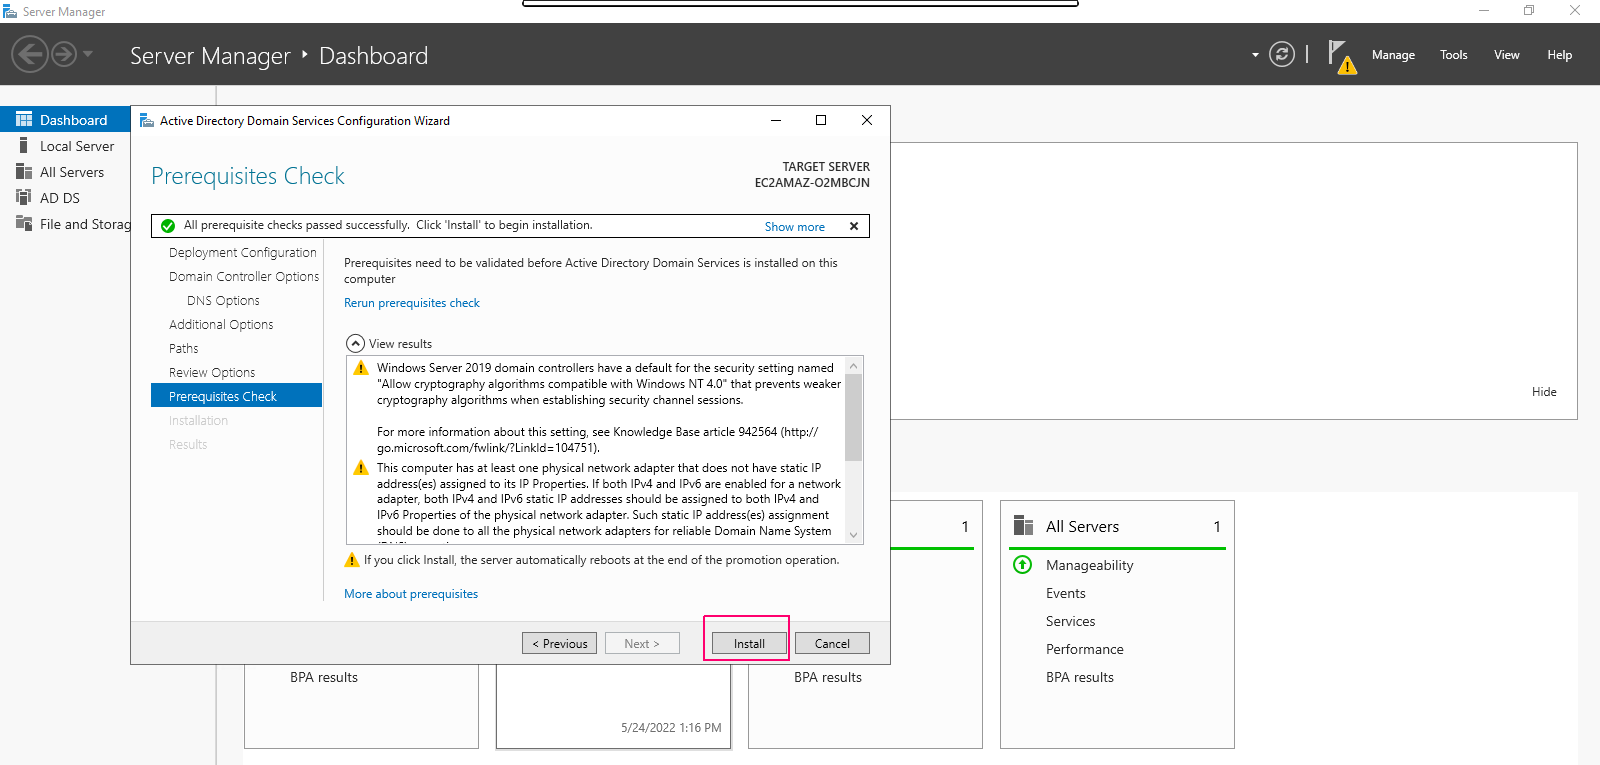The width and height of the screenshot is (1600, 765).
Task: Click the Local Server icon in sidebar
Action: point(23,145)
